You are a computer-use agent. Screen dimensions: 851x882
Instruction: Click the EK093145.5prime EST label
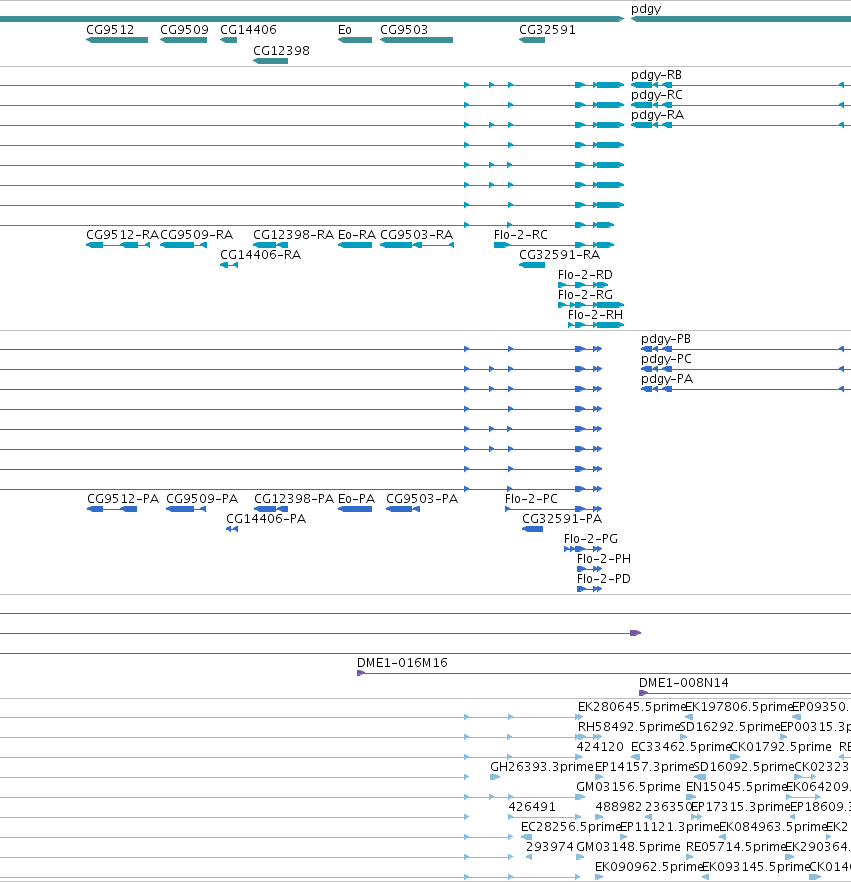coord(755,867)
